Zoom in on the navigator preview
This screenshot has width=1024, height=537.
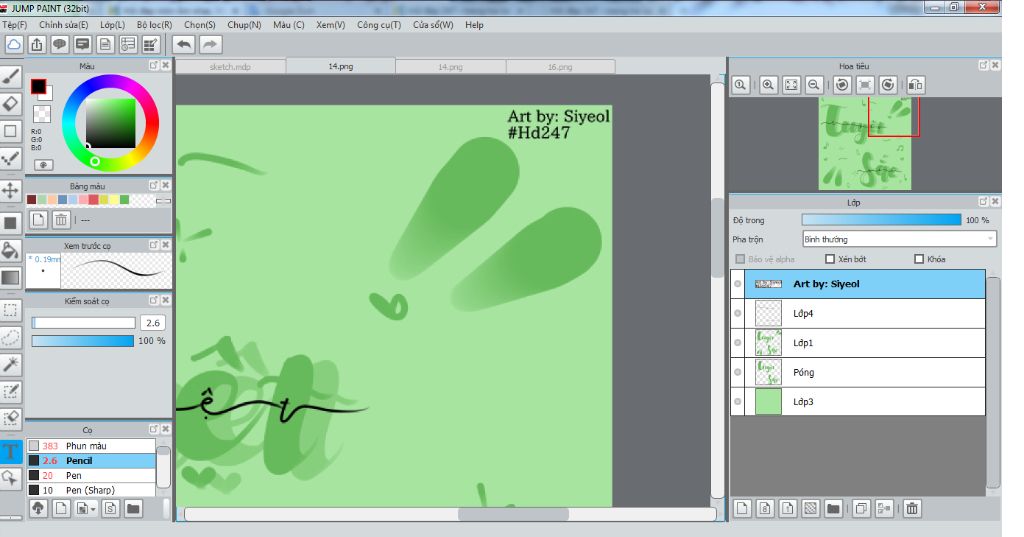(769, 85)
